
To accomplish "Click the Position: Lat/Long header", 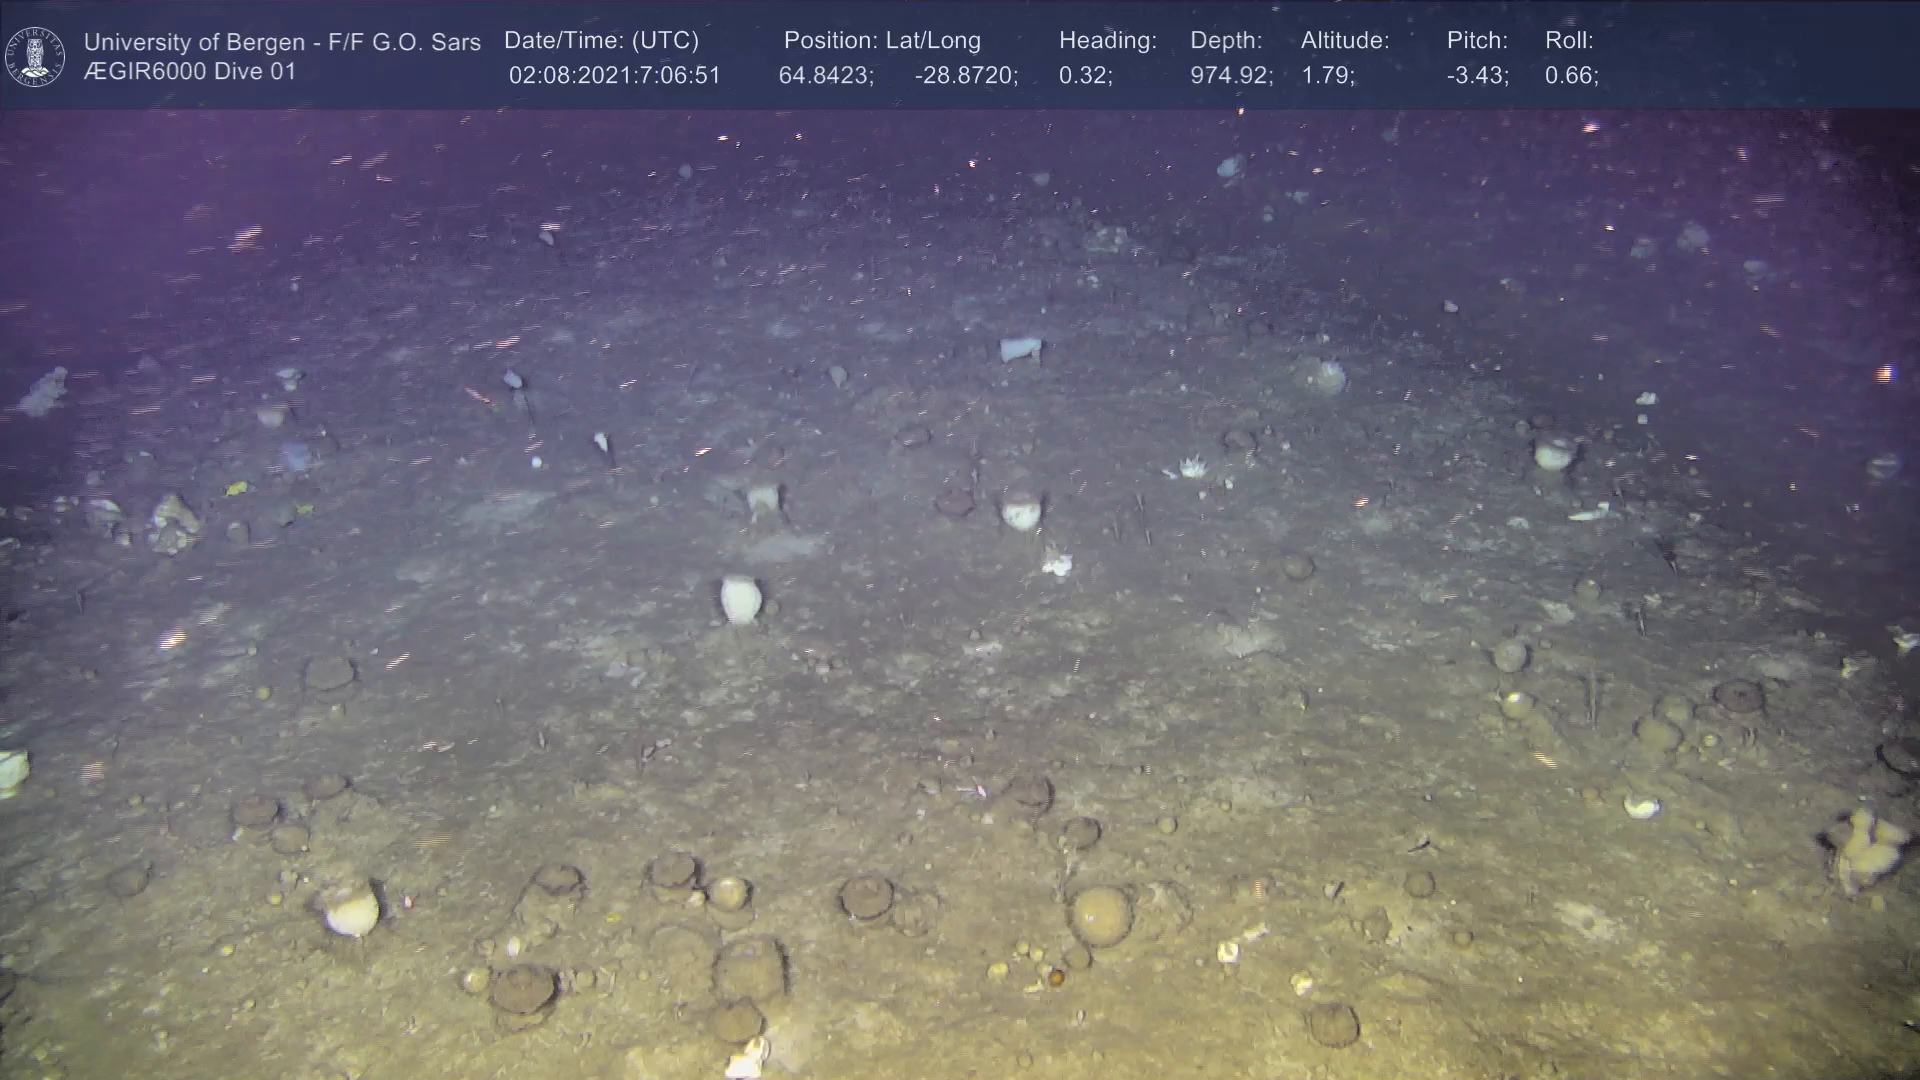I will [x=881, y=40].
